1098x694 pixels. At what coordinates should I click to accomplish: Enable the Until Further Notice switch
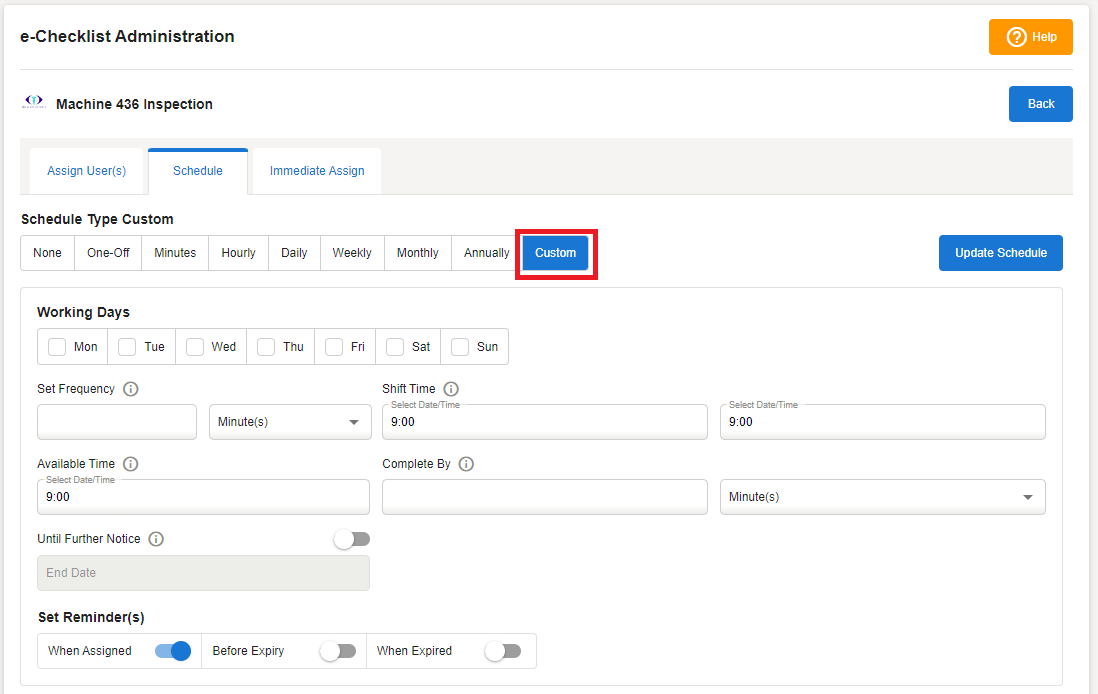coord(352,539)
